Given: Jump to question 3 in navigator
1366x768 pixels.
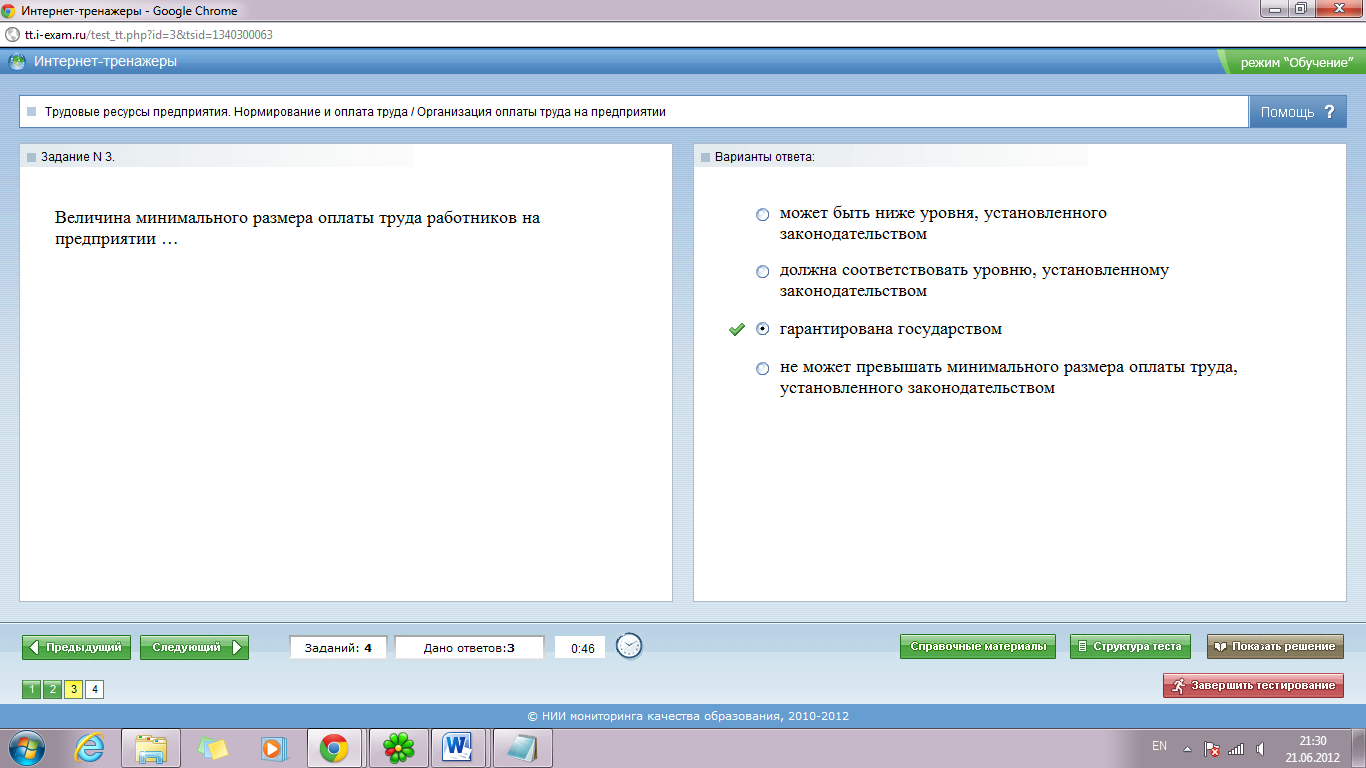Looking at the screenshot, I should tap(73, 689).
